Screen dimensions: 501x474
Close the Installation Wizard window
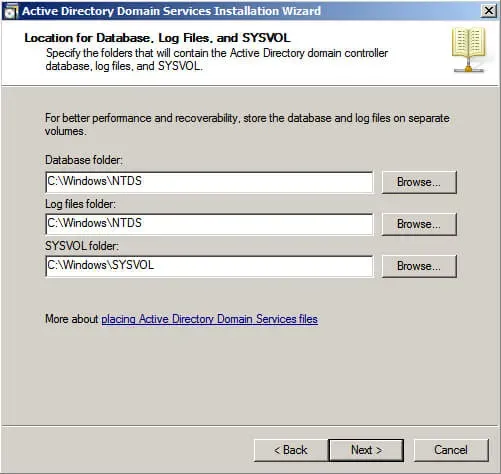pyautogui.click(x=488, y=11)
